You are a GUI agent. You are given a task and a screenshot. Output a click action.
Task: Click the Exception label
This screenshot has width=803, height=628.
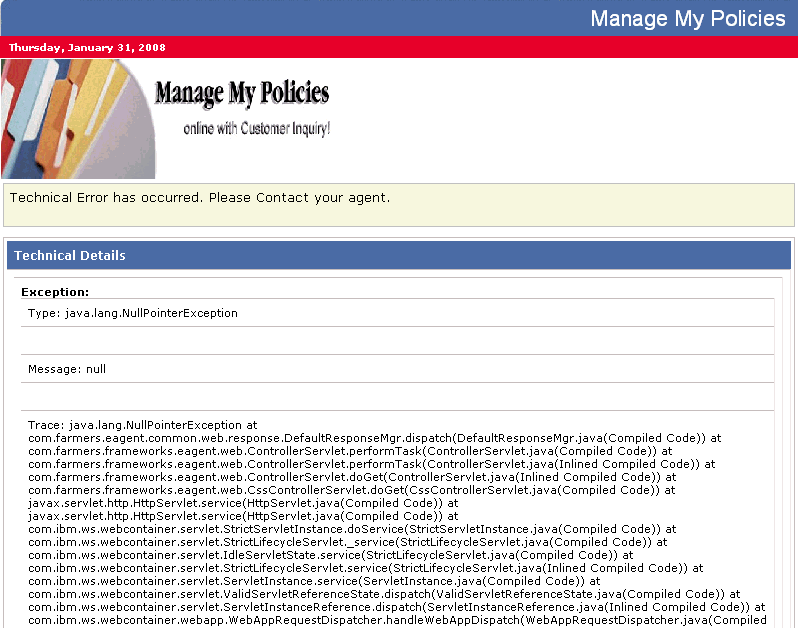55,292
